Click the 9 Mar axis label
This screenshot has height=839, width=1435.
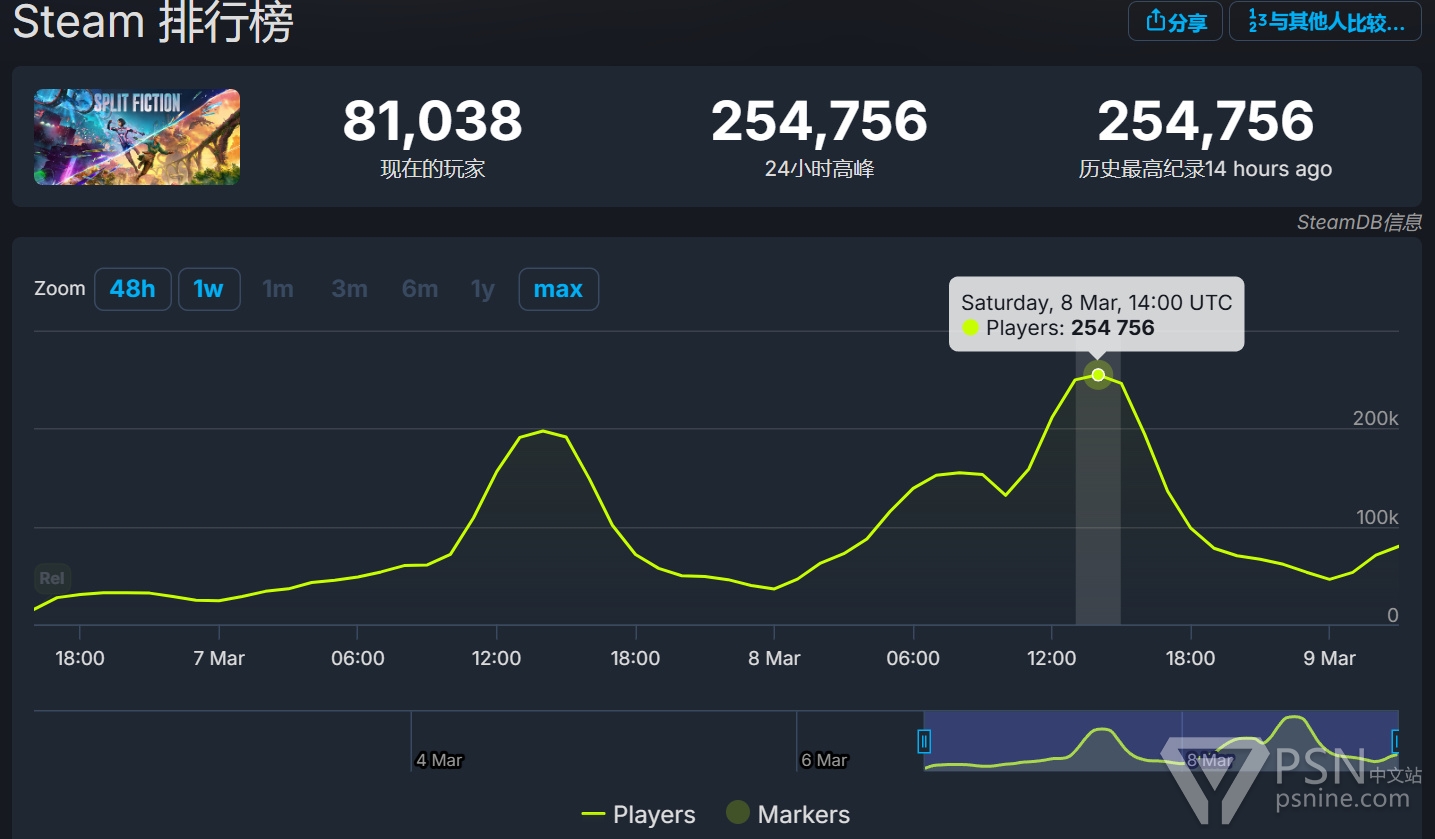[1330, 658]
